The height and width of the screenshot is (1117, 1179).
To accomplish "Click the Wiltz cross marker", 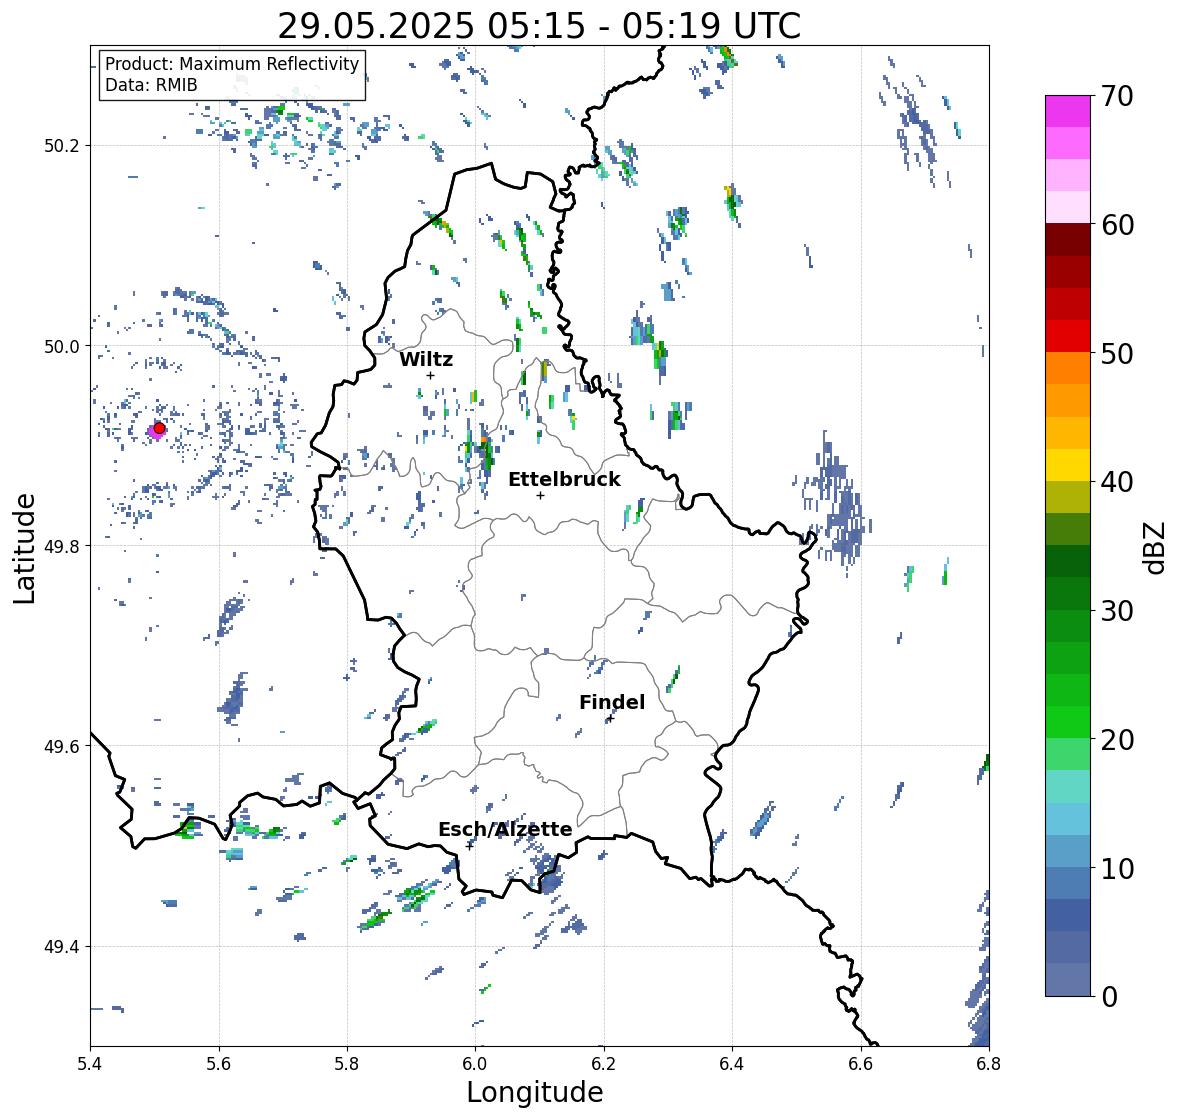I will tap(430, 375).
